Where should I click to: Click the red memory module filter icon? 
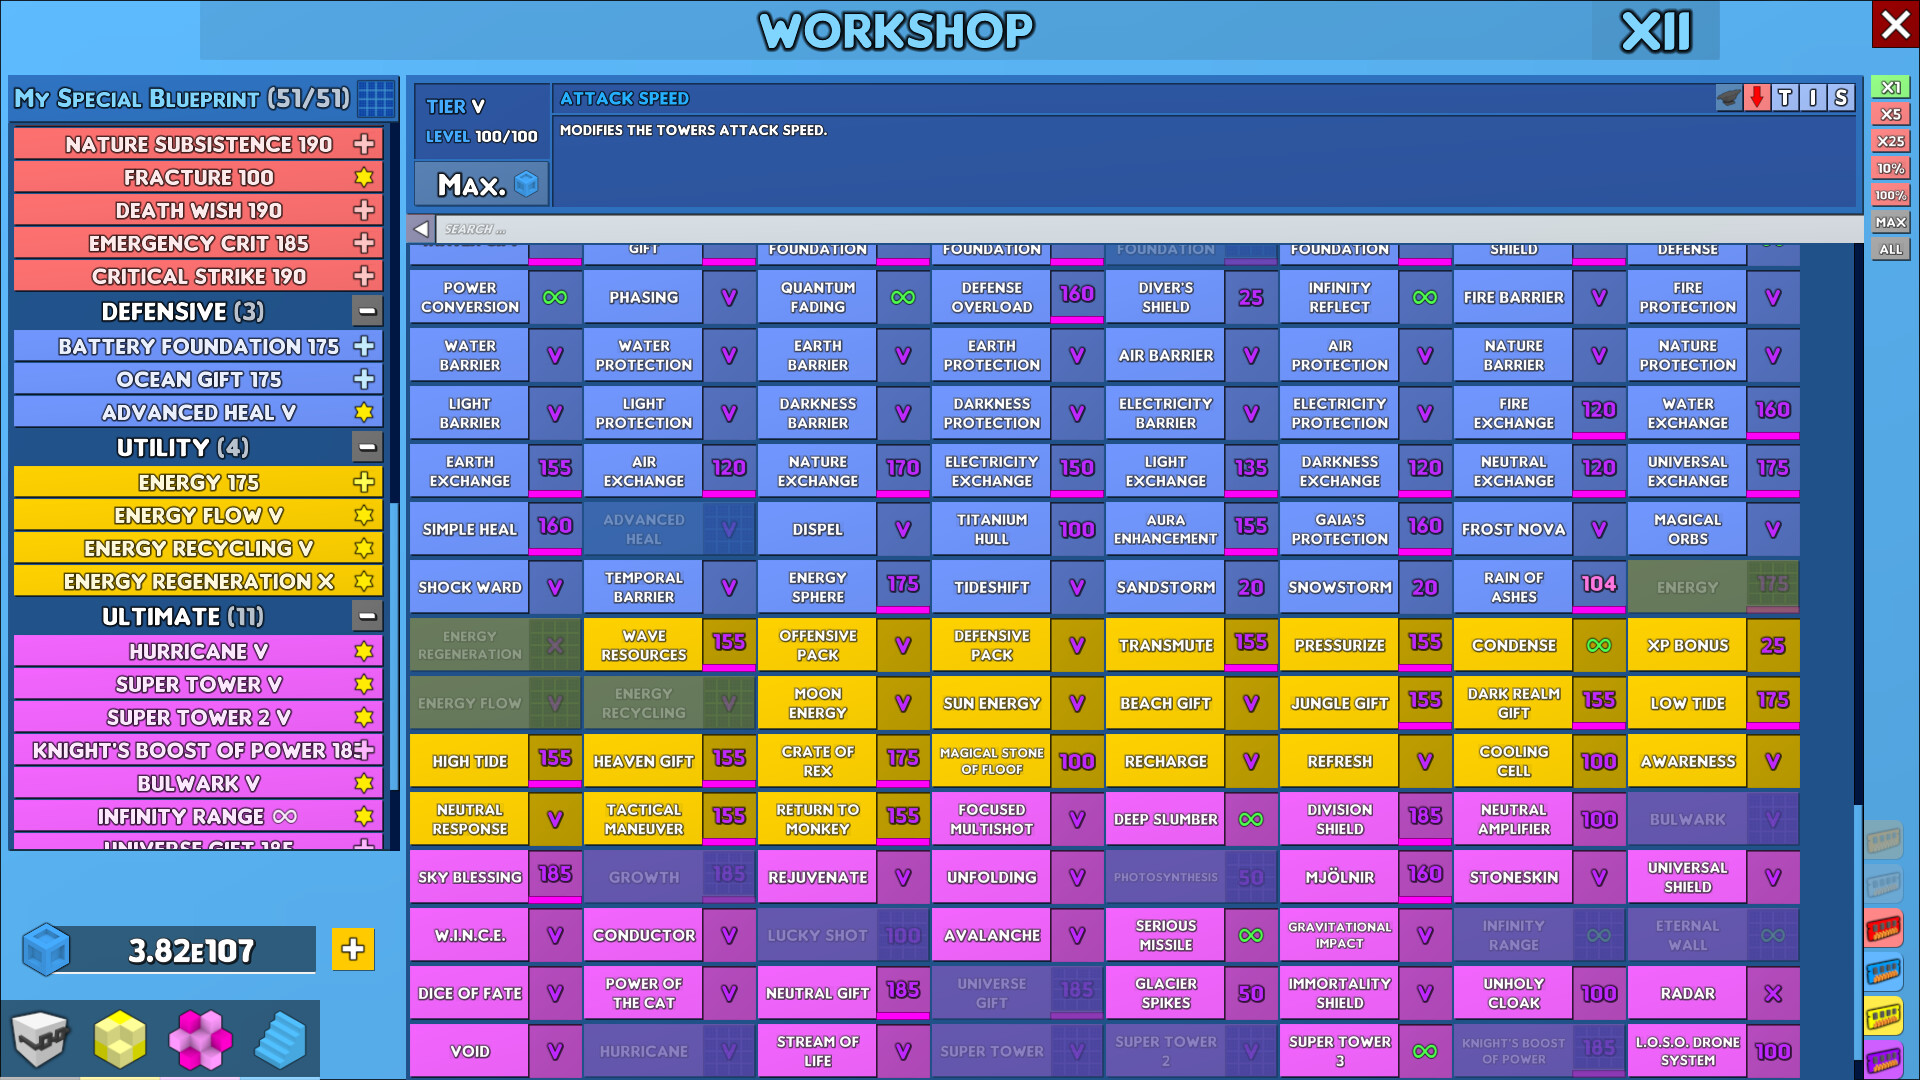(1883, 929)
